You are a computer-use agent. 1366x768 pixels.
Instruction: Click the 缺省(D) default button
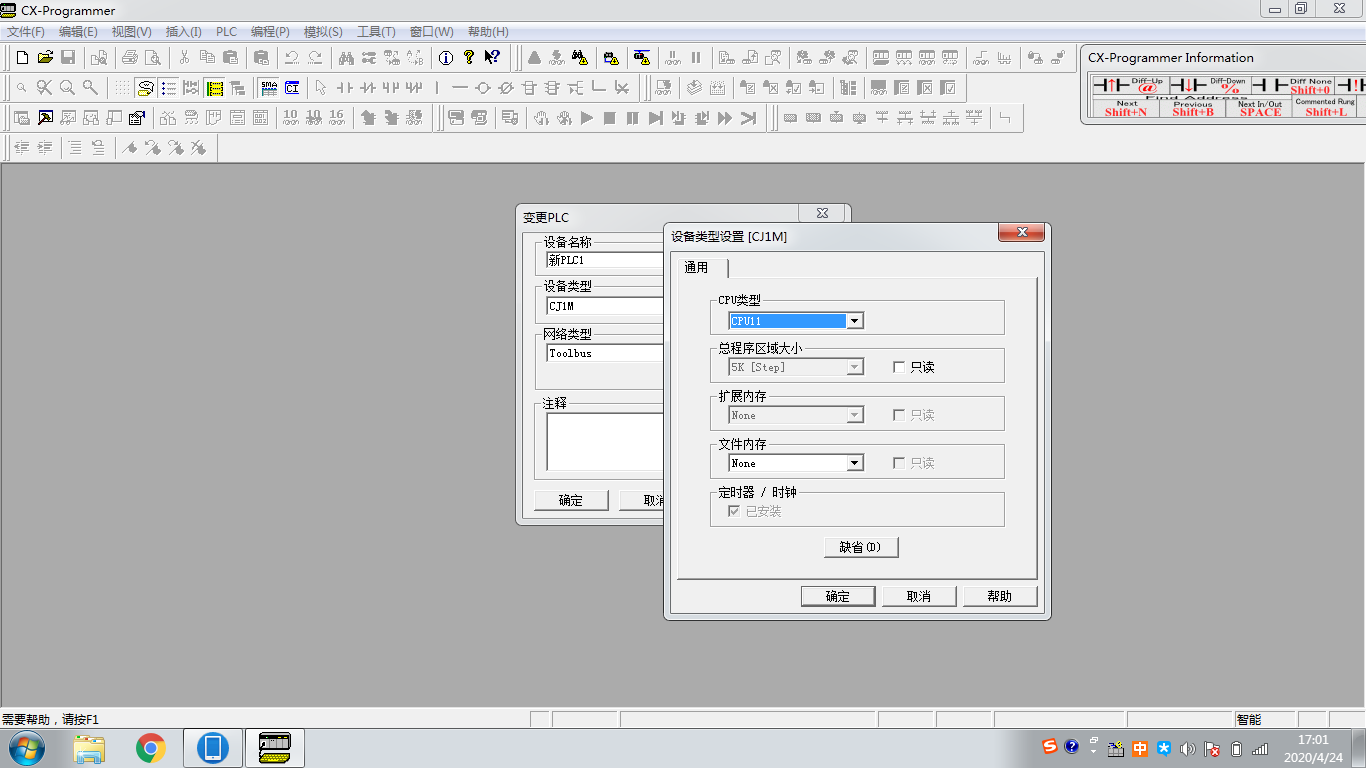tap(860, 547)
